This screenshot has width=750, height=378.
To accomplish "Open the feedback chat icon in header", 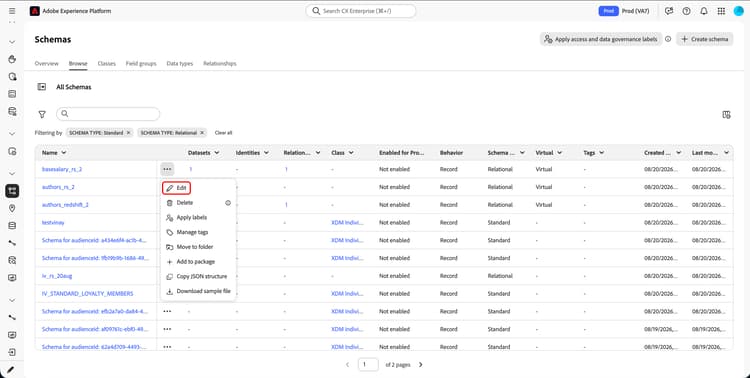I will (x=669, y=11).
